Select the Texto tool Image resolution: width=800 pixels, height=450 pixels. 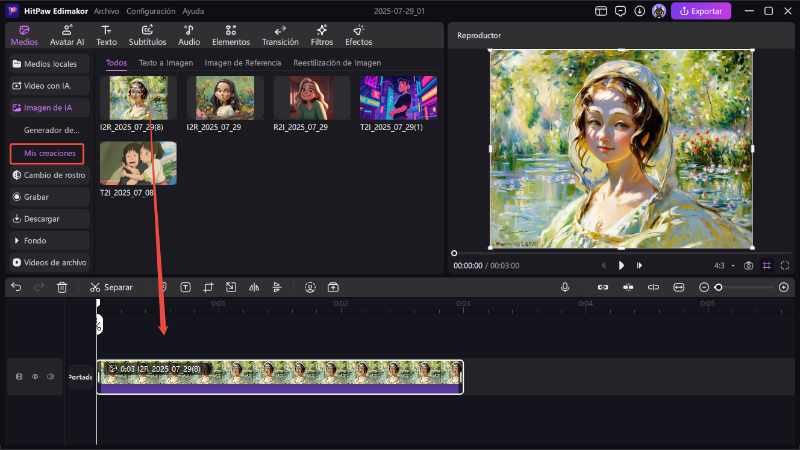click(x=106, y=36)
